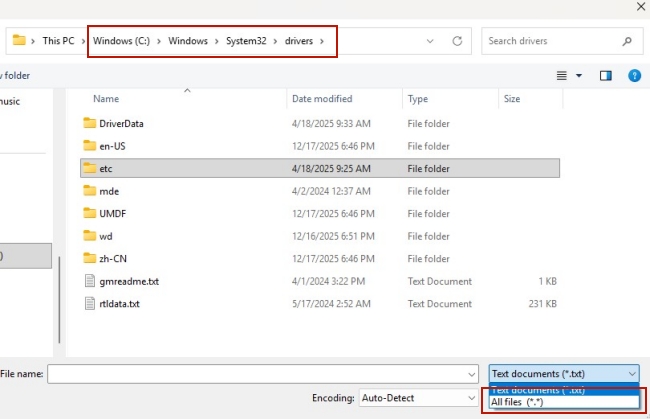Viewport: 650px width, 419px height.
Task: Click the wd date 12/16/2025 6:51 PM
Action: (333, 236)
